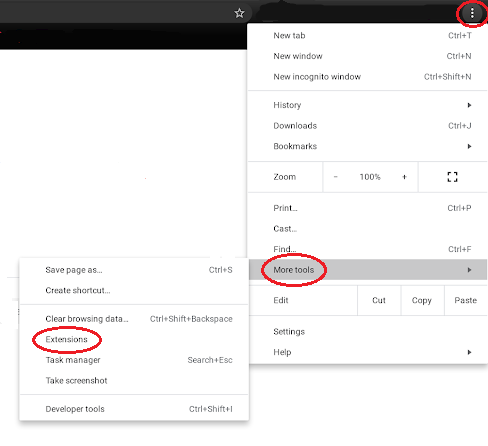Select Cast... menu entry
This screenshot has width=488, height=446.
[367, 229]
